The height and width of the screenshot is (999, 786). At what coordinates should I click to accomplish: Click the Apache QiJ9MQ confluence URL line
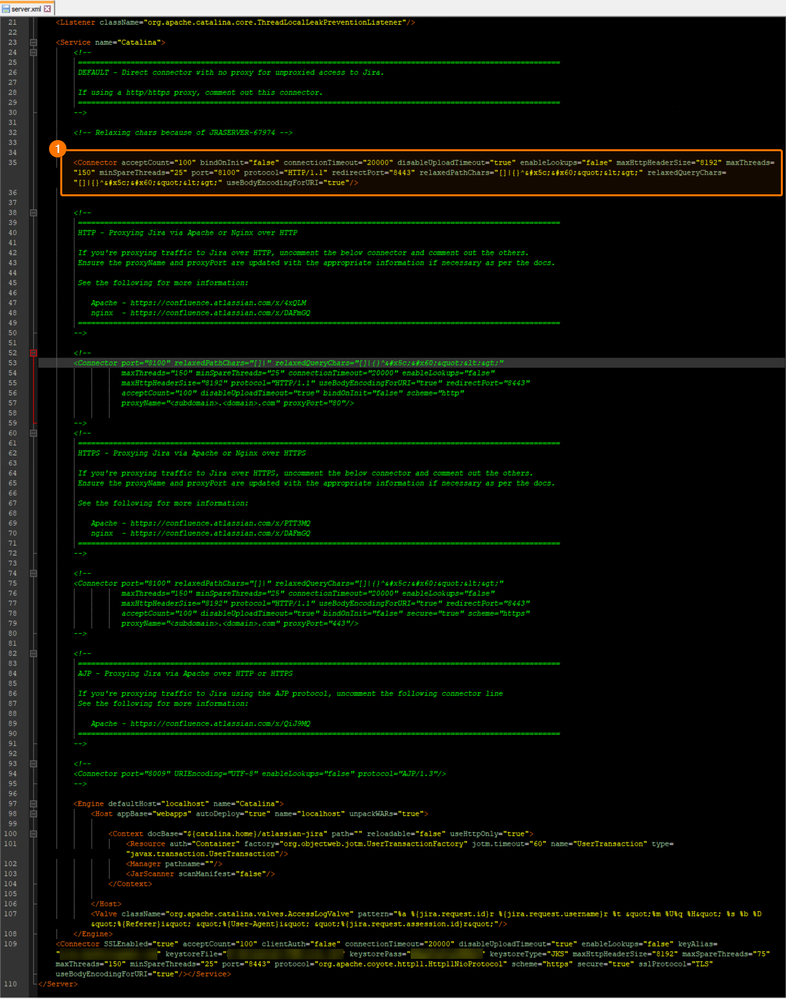(x=201, y=724)
